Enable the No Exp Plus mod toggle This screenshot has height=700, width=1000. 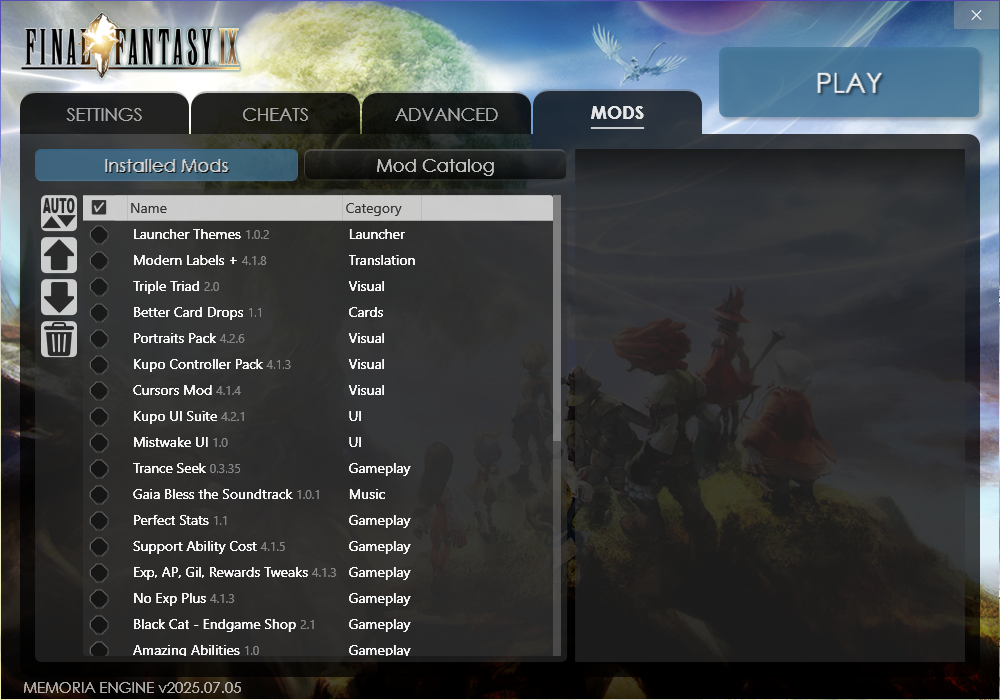(99, 599)
